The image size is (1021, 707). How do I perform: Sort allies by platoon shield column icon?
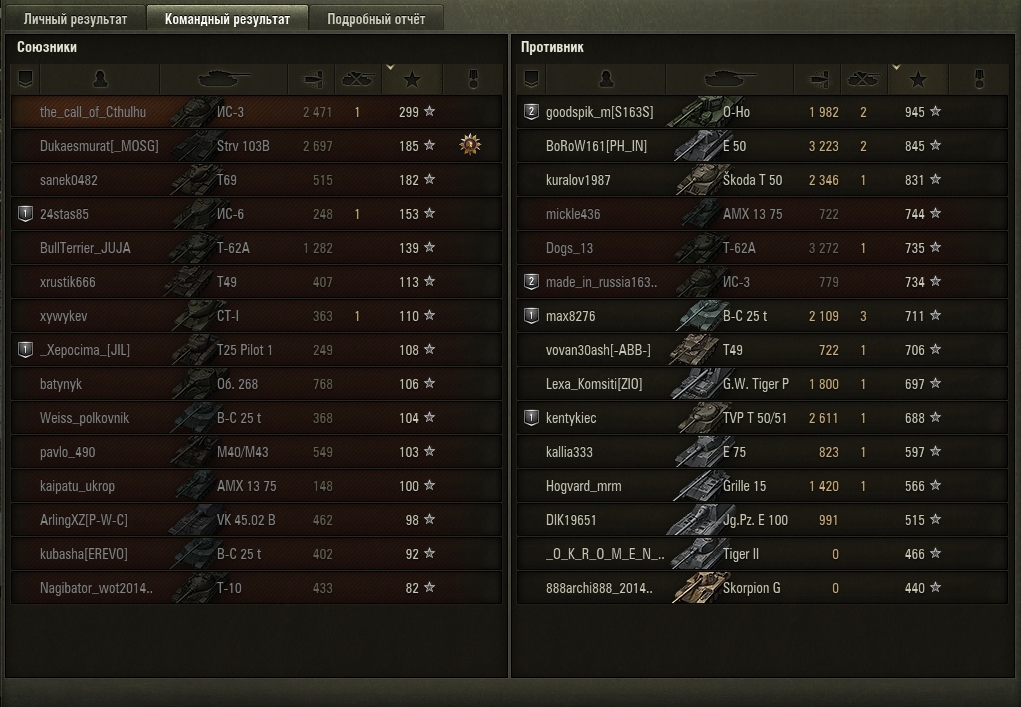(x=25, y=79)
